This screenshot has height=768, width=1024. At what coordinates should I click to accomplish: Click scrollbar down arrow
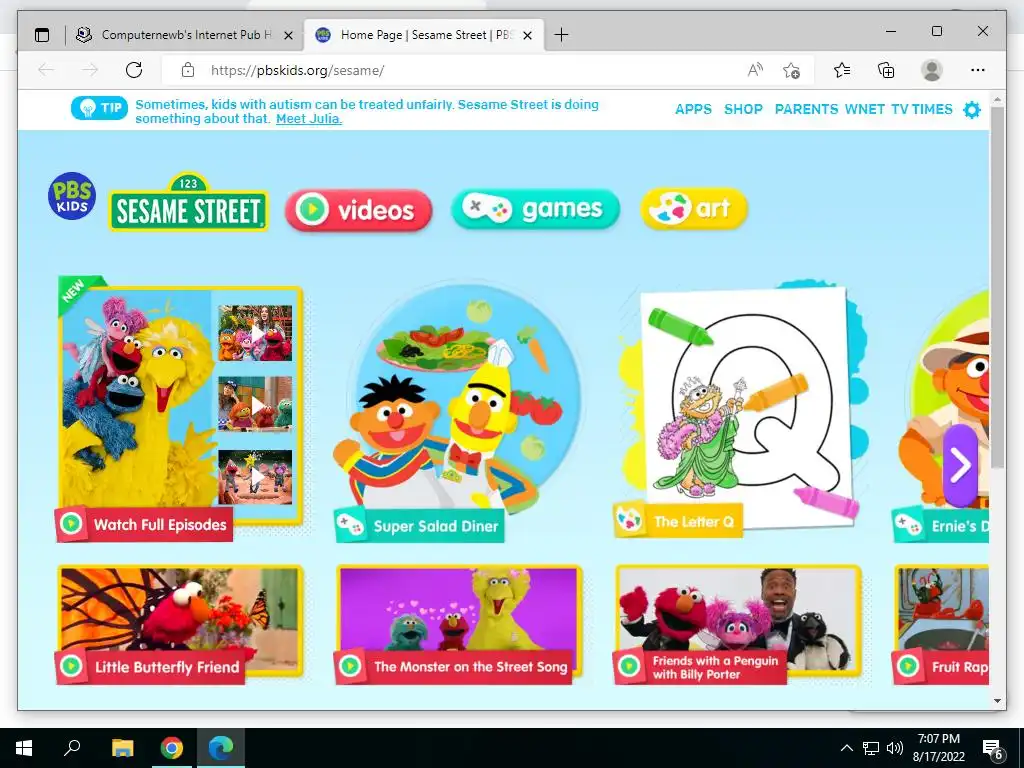(997, 701)
